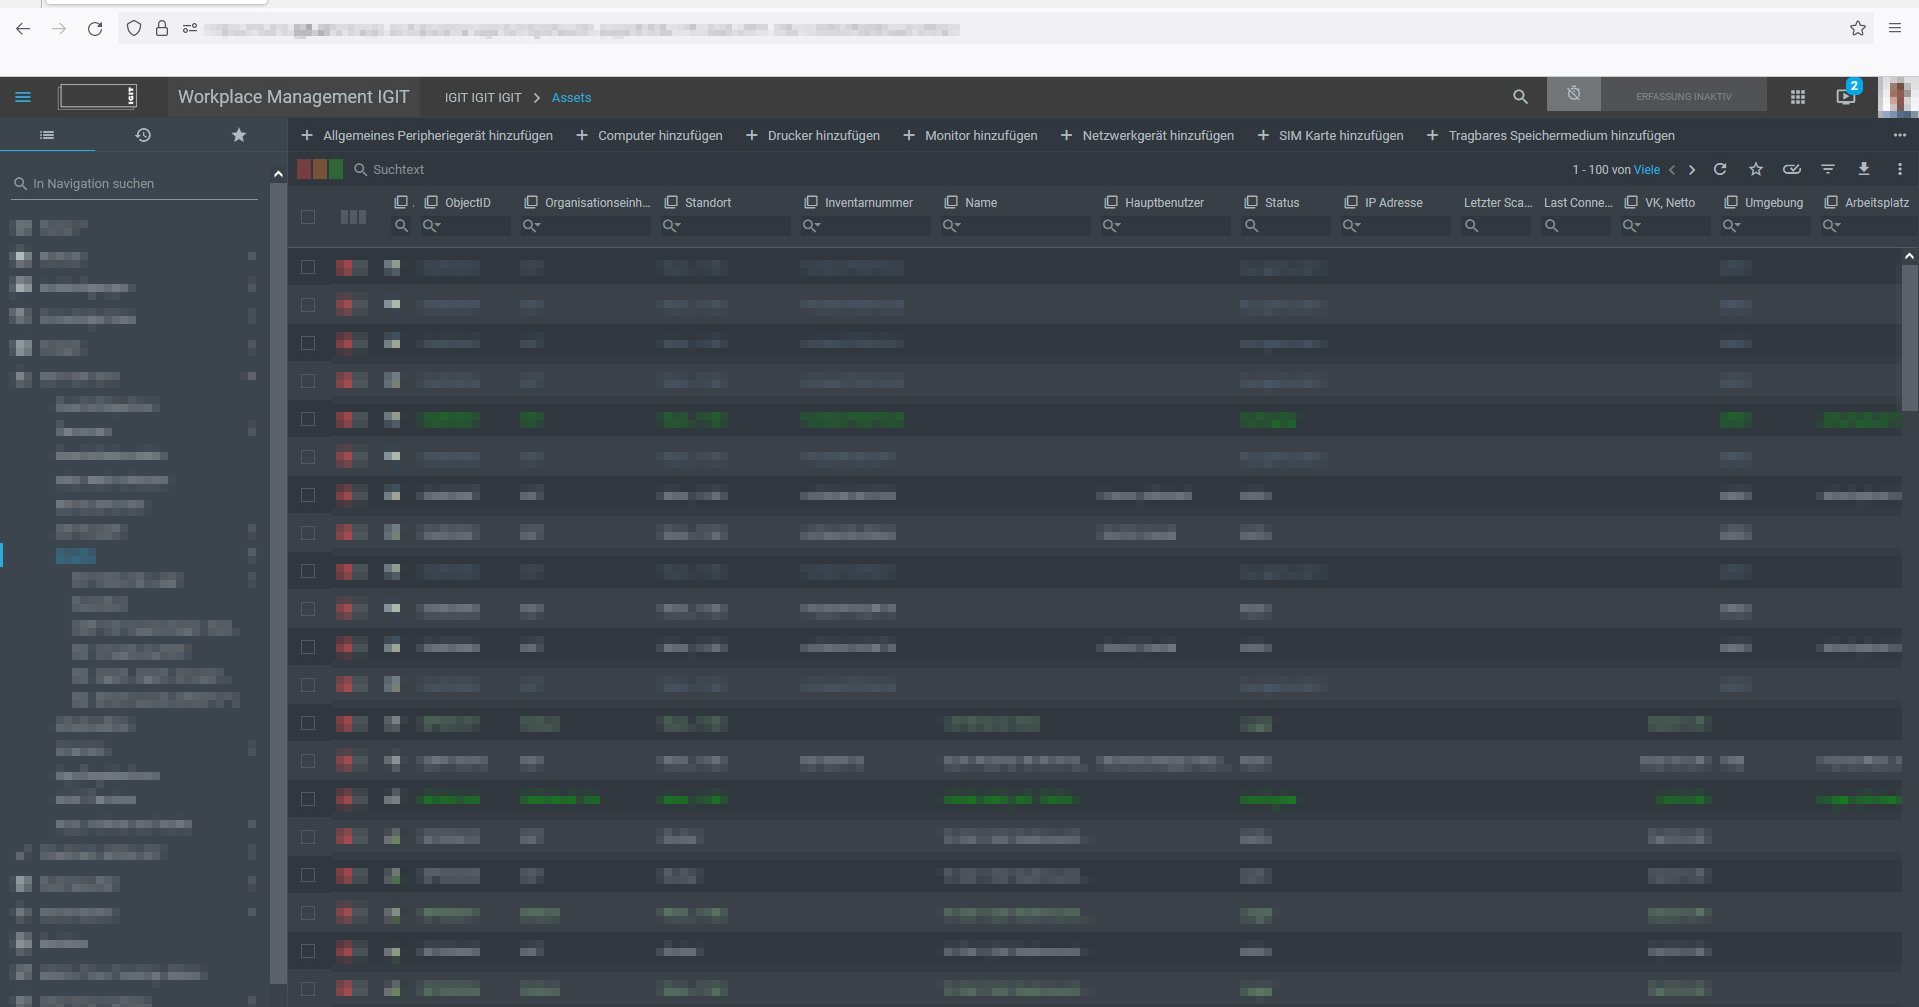Open the global search in the top bar
This screenshot has width=1919, height=1007.
(1520, 96)
